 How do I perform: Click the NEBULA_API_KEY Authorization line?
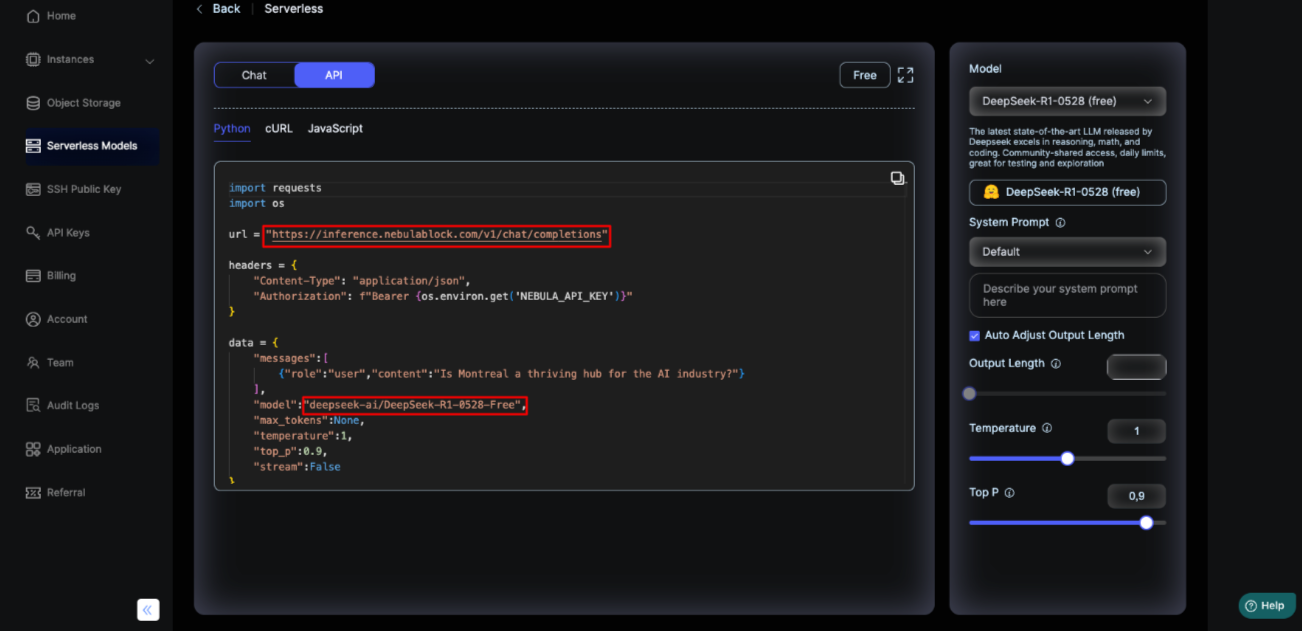click(x=443, y=297)
